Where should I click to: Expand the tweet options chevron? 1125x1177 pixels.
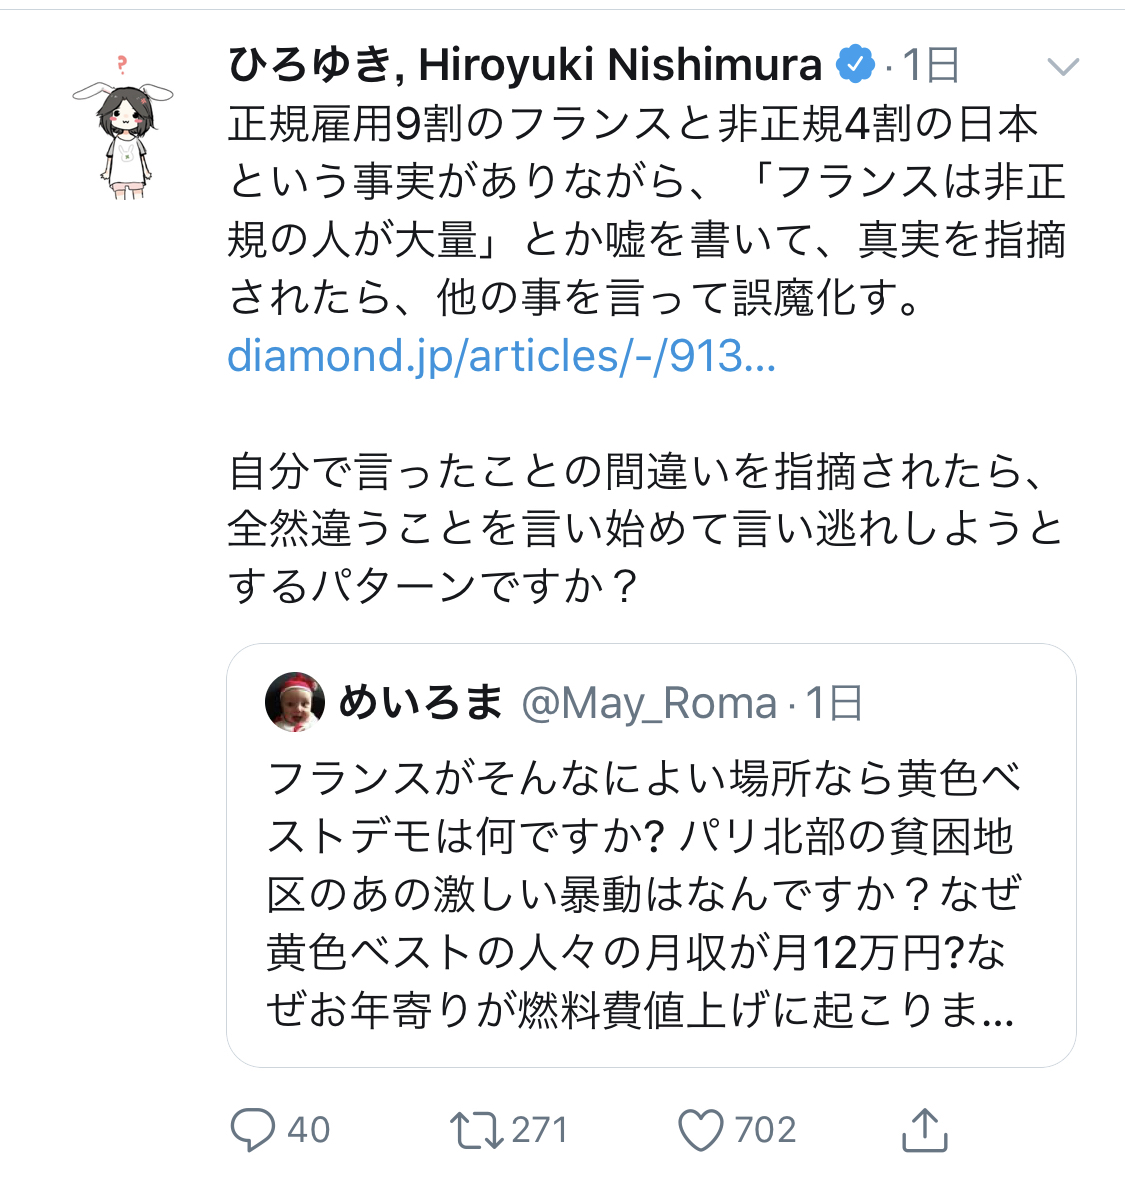pos(1062,67)
